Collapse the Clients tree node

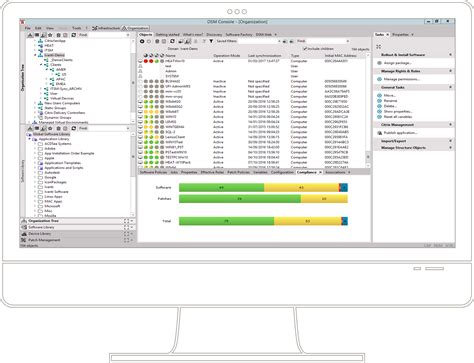pos(42,65)
